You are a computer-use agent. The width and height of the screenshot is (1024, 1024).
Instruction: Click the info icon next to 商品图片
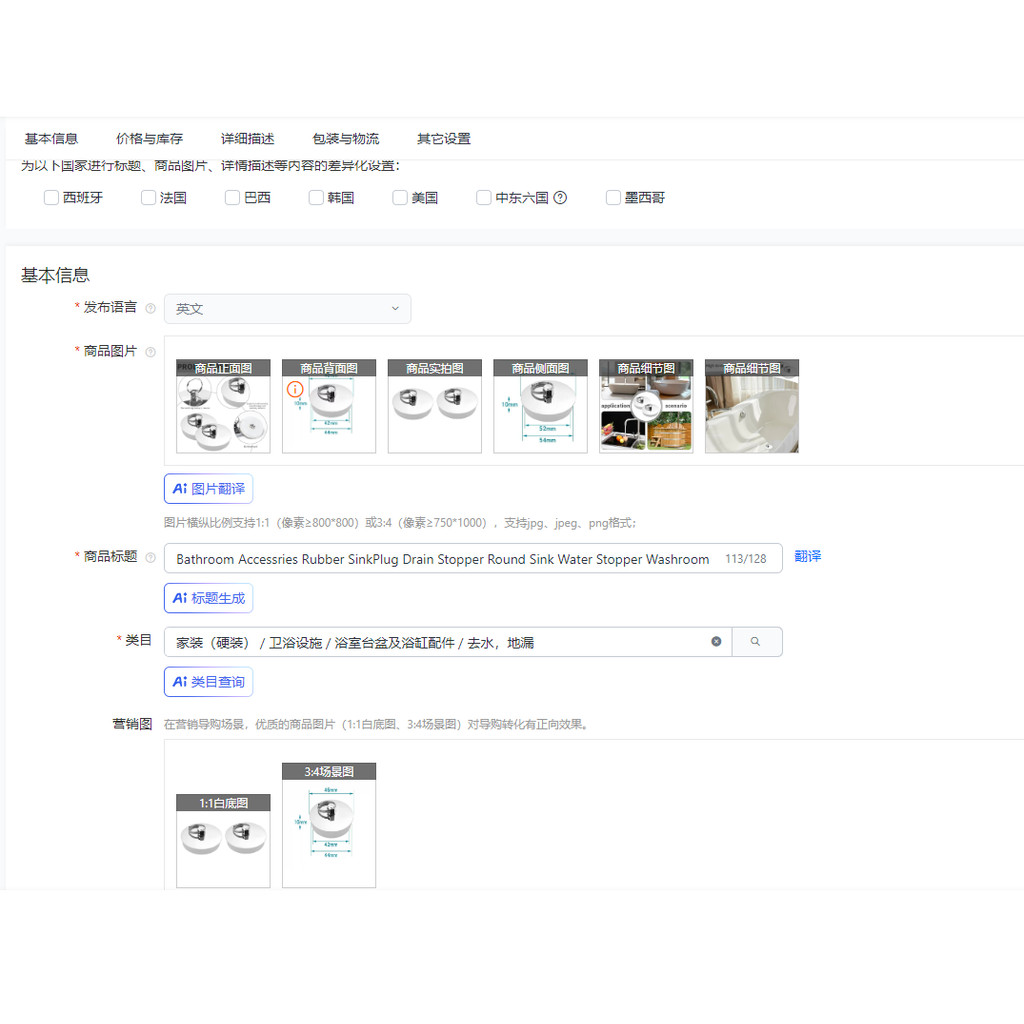coord(150,352)
